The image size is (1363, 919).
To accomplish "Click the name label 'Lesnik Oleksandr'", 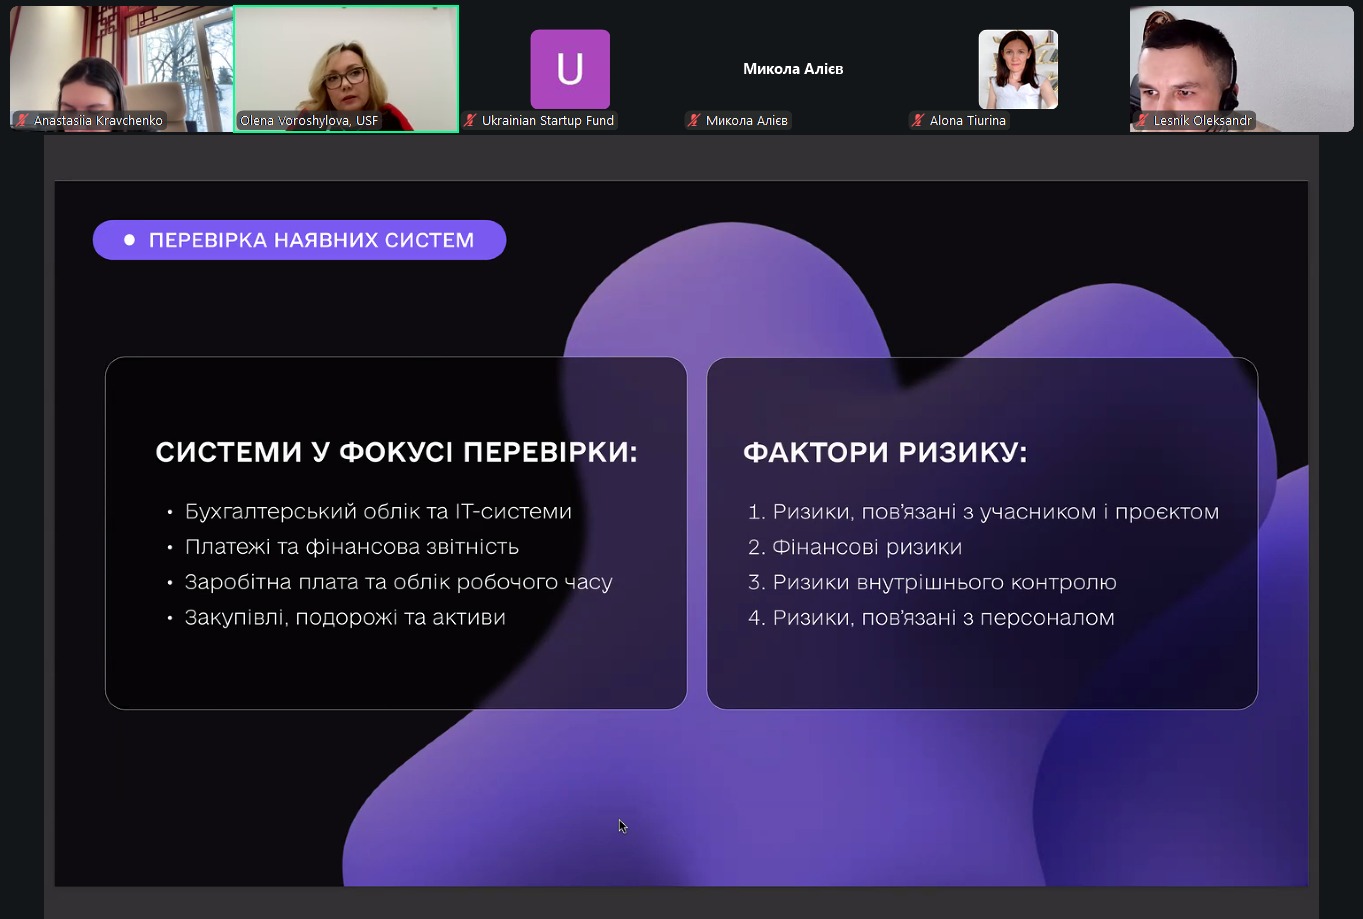I will pyautogui.click(x=1203, y=121).
